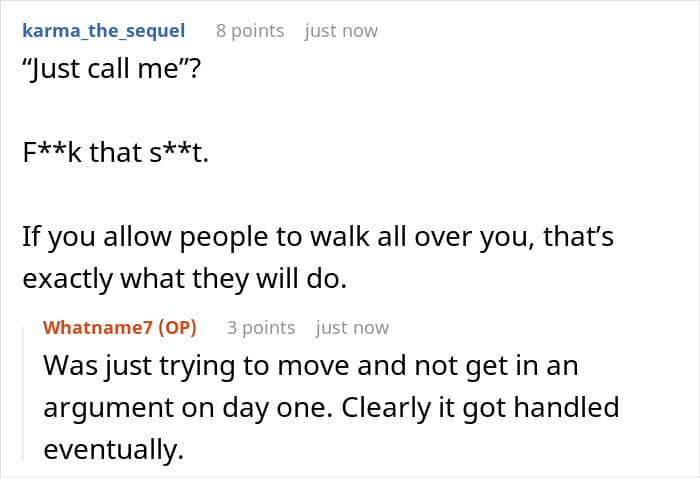The height and width of the screenshot is (478, 700).
Task: Click the top comment's "just now" timestamp
Action: [341, 30]
